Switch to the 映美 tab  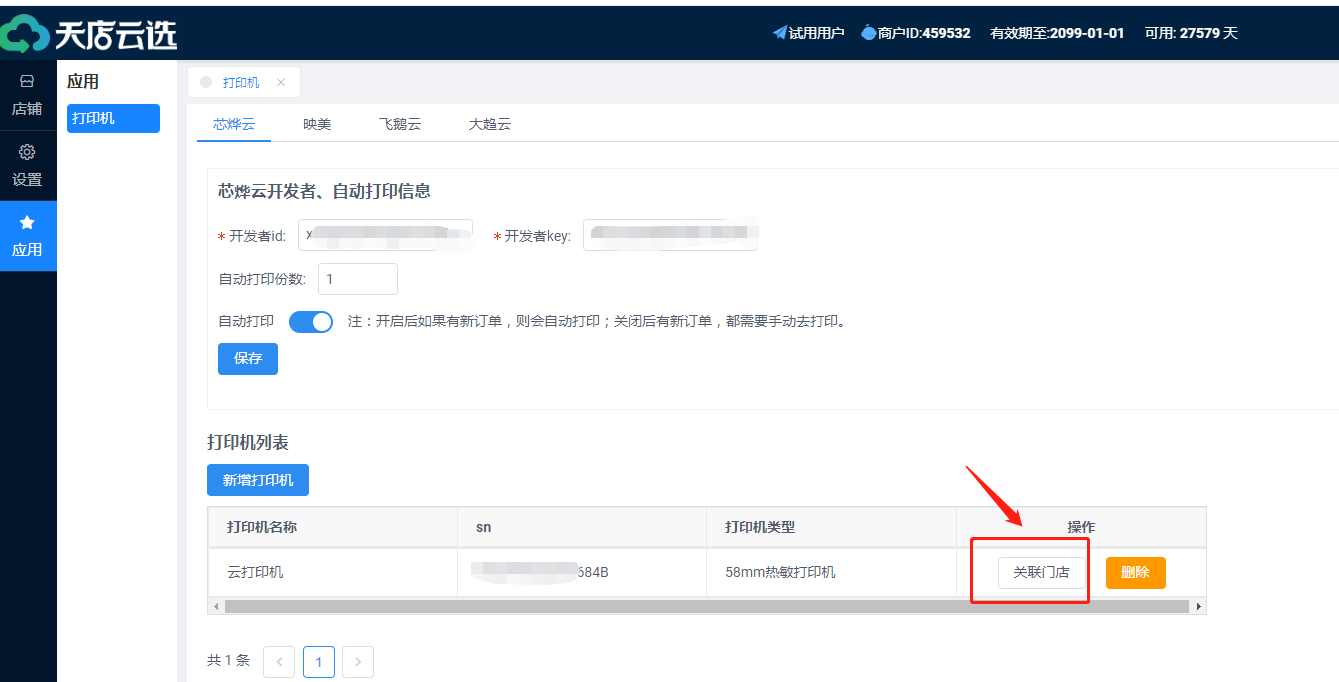317,125
